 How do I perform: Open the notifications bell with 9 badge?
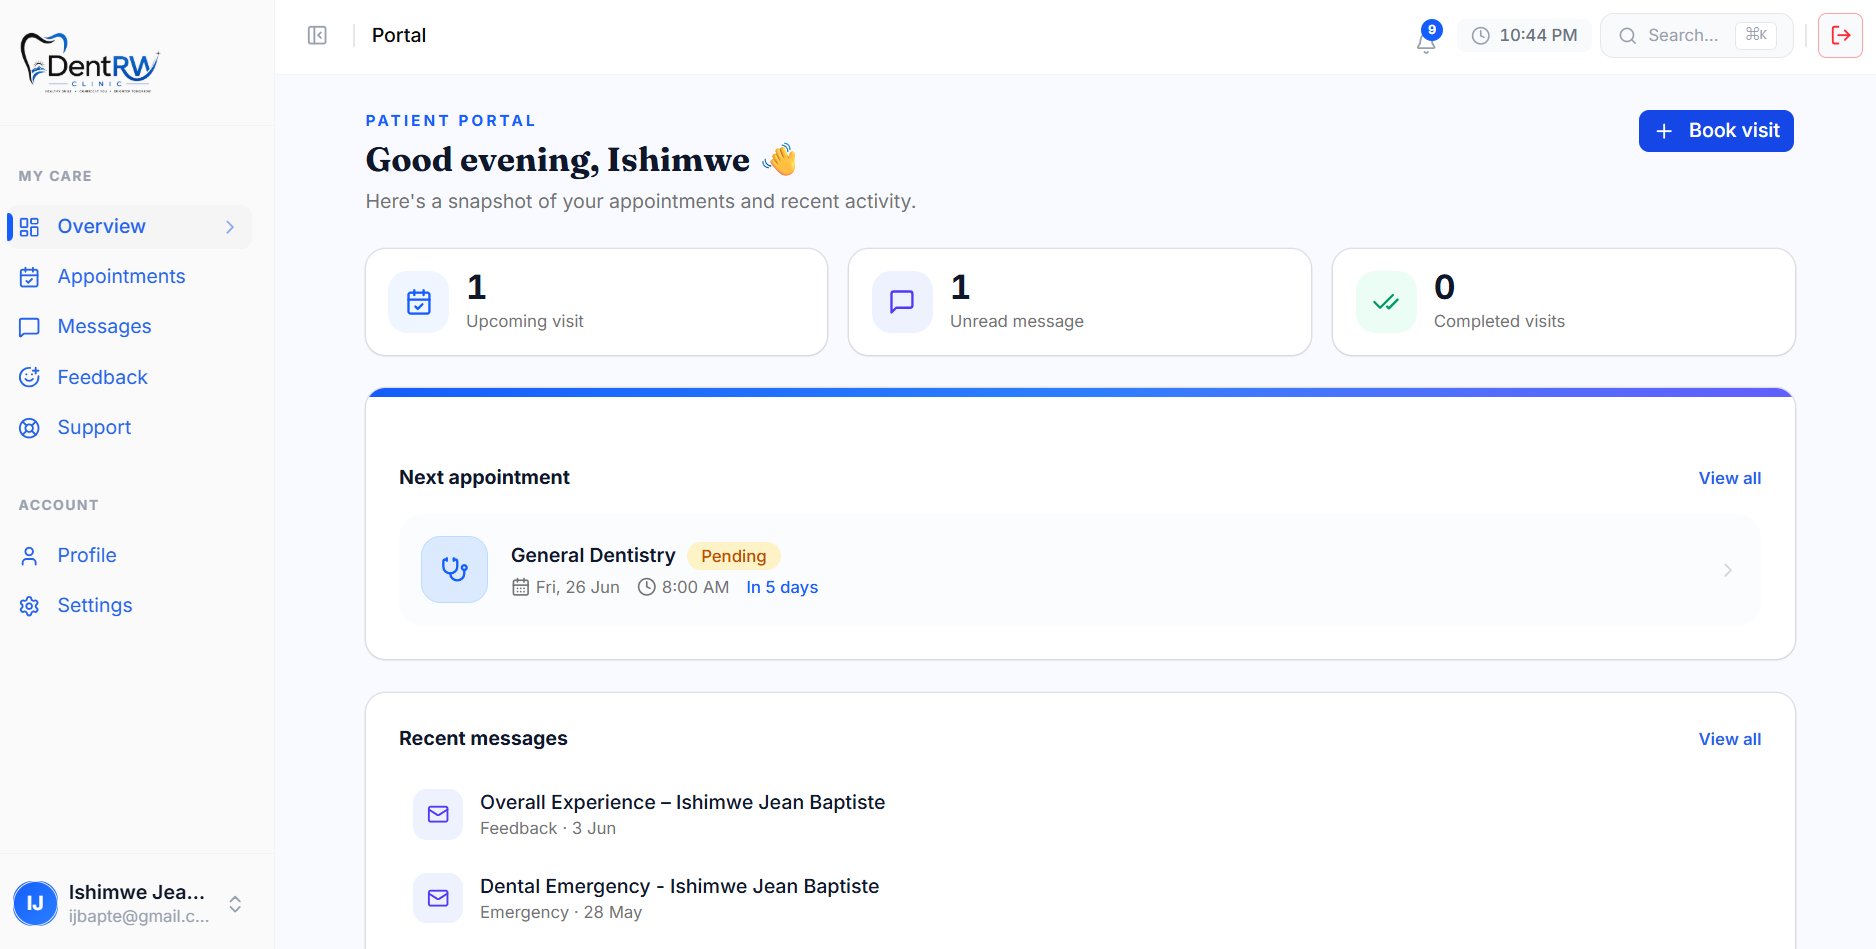pos(1427,38)
